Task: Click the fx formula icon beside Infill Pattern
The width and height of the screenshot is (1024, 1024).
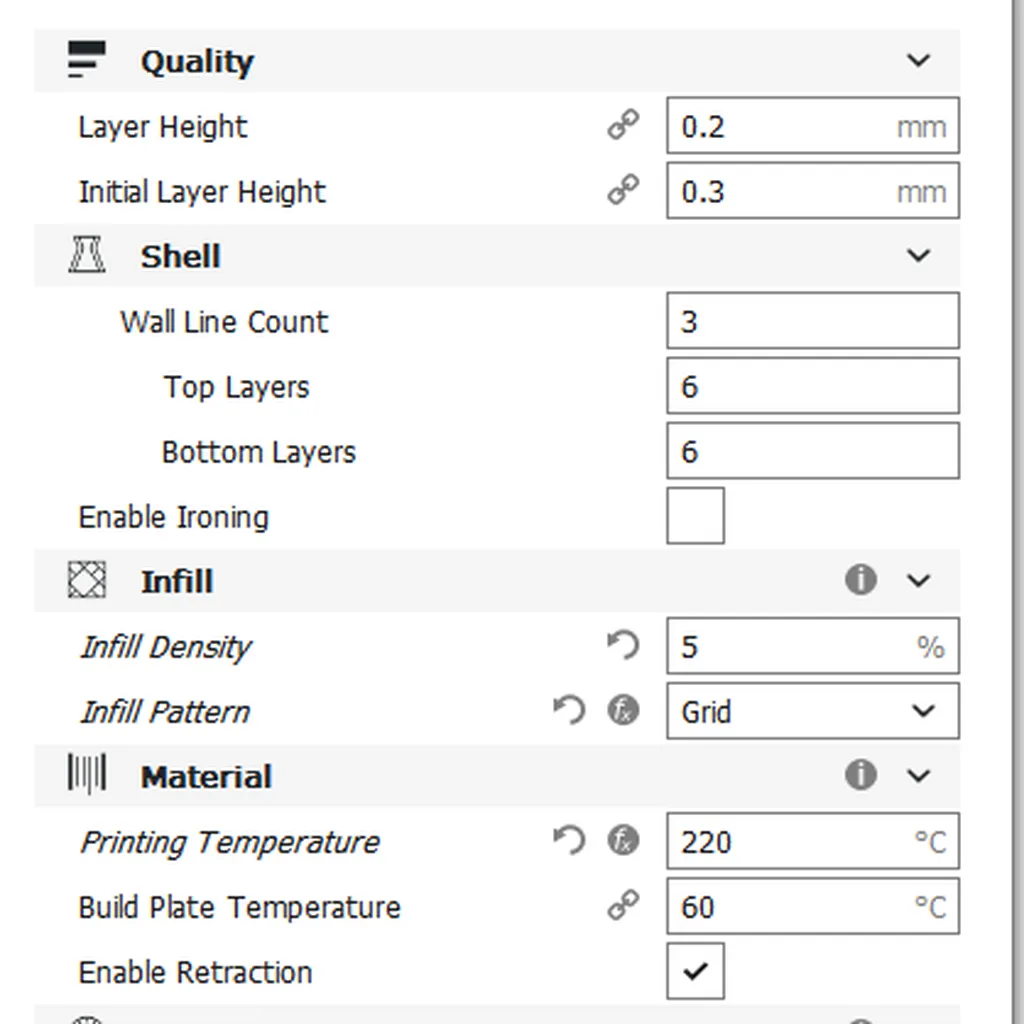Action: coord(623,711)
